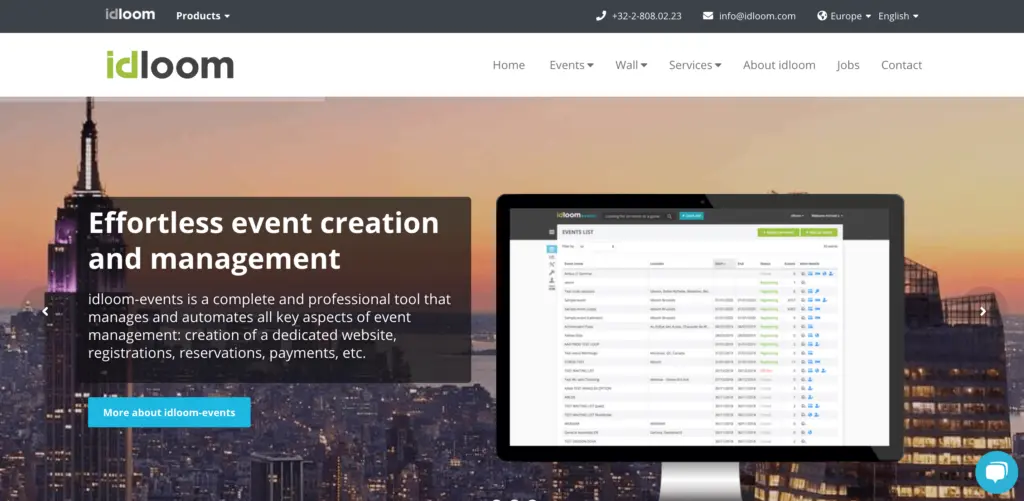This screenshot has width=1024, height=501.
Task: Click the idloom-events description paragraph
Action: (x=269, y=326)
